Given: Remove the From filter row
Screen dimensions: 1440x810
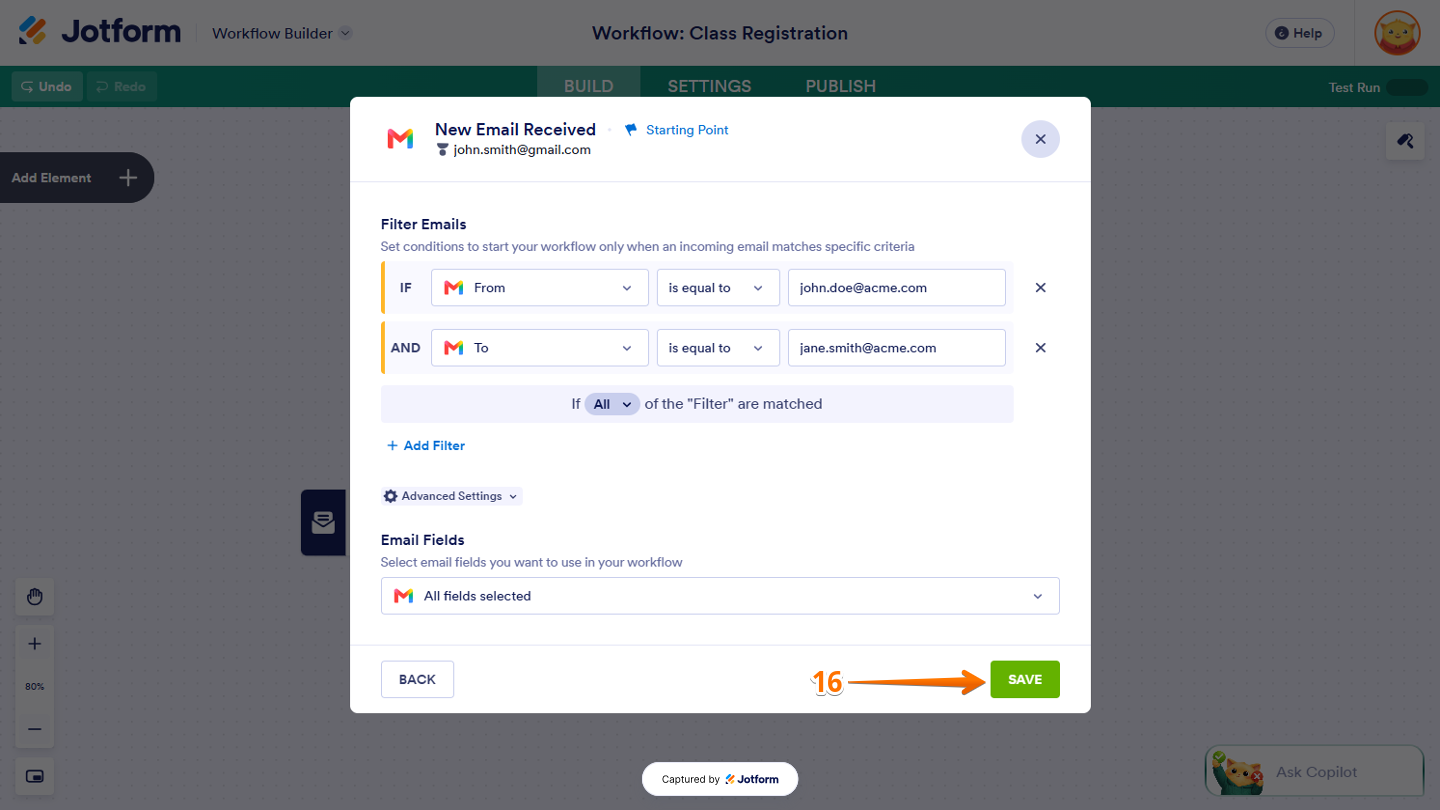Looking at the screenshot, I should pos(1040,288).
